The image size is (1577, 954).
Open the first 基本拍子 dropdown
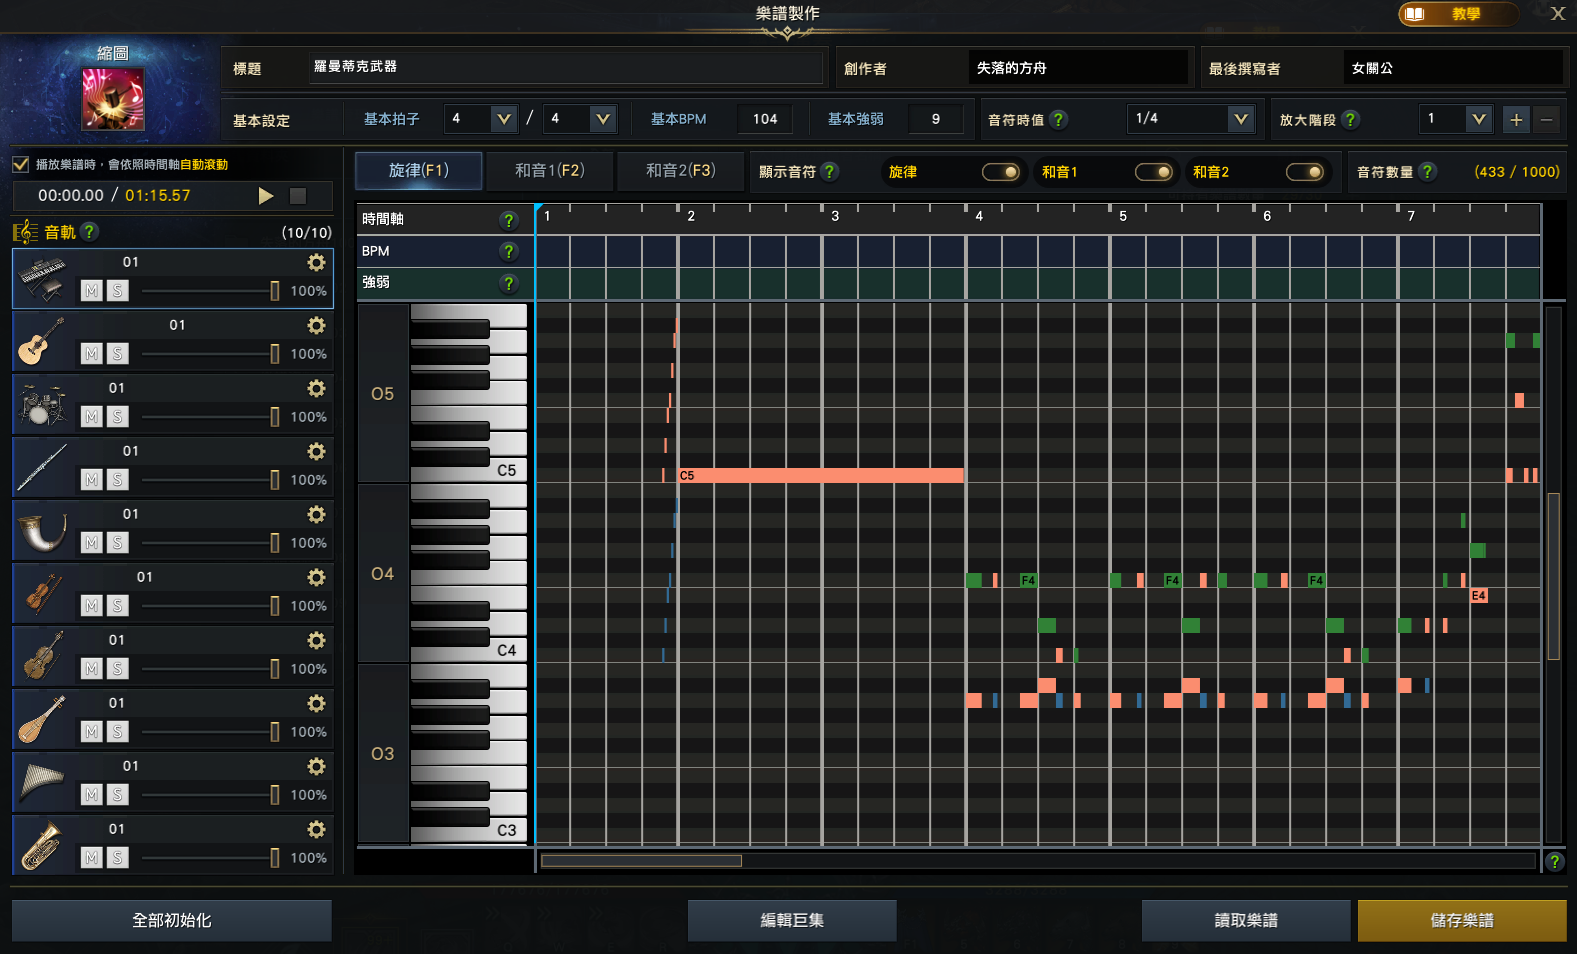(x=503, y=119)
